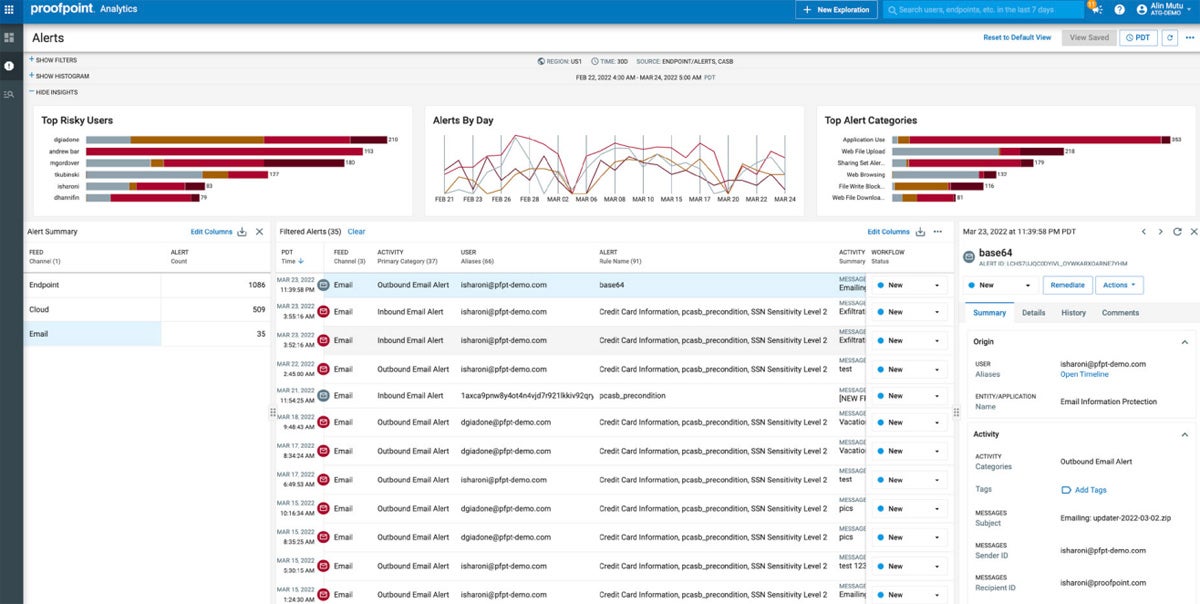Screen dimensions: 1200x604
Task: Open the app launcher grid icon
Action: point(10,9)
